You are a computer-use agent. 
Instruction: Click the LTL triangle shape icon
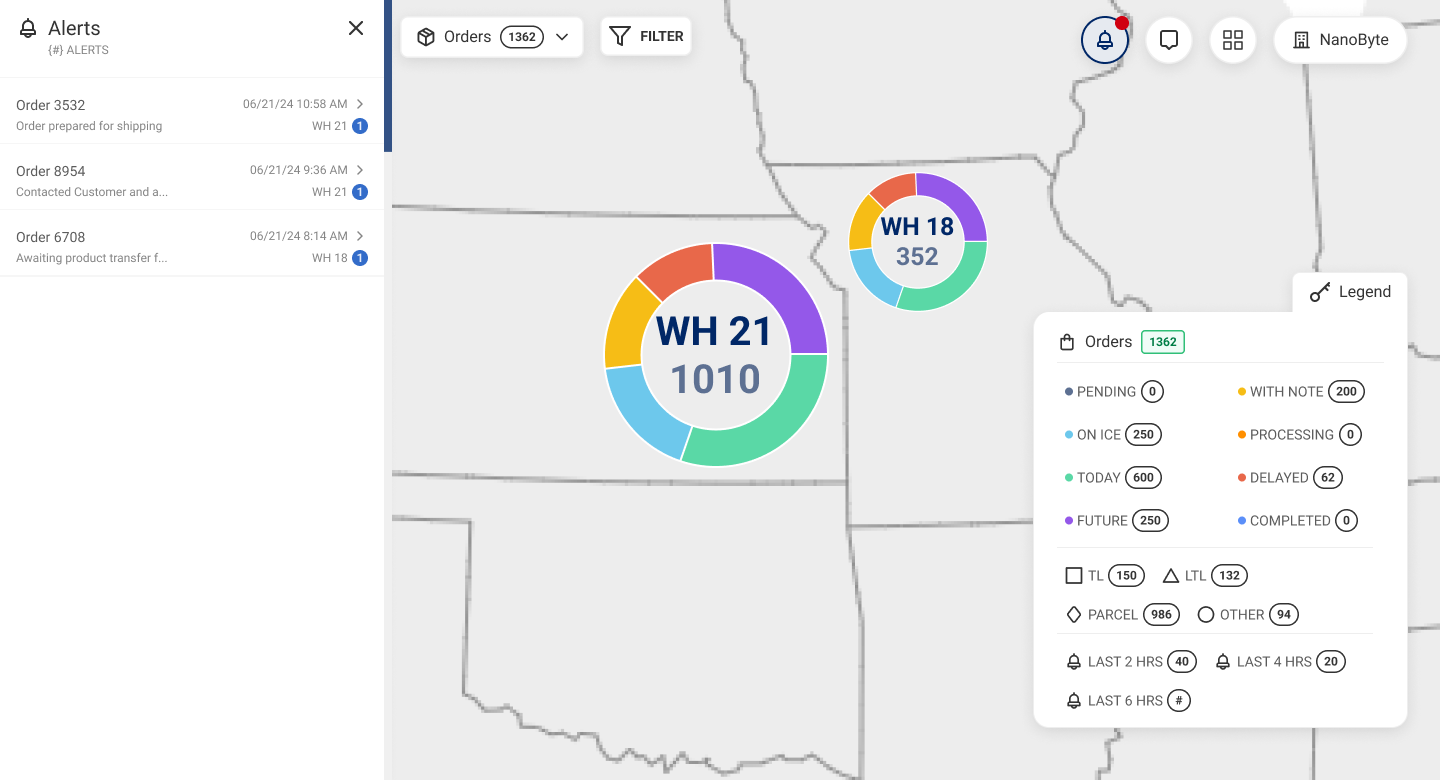(x=1171, y=576)
